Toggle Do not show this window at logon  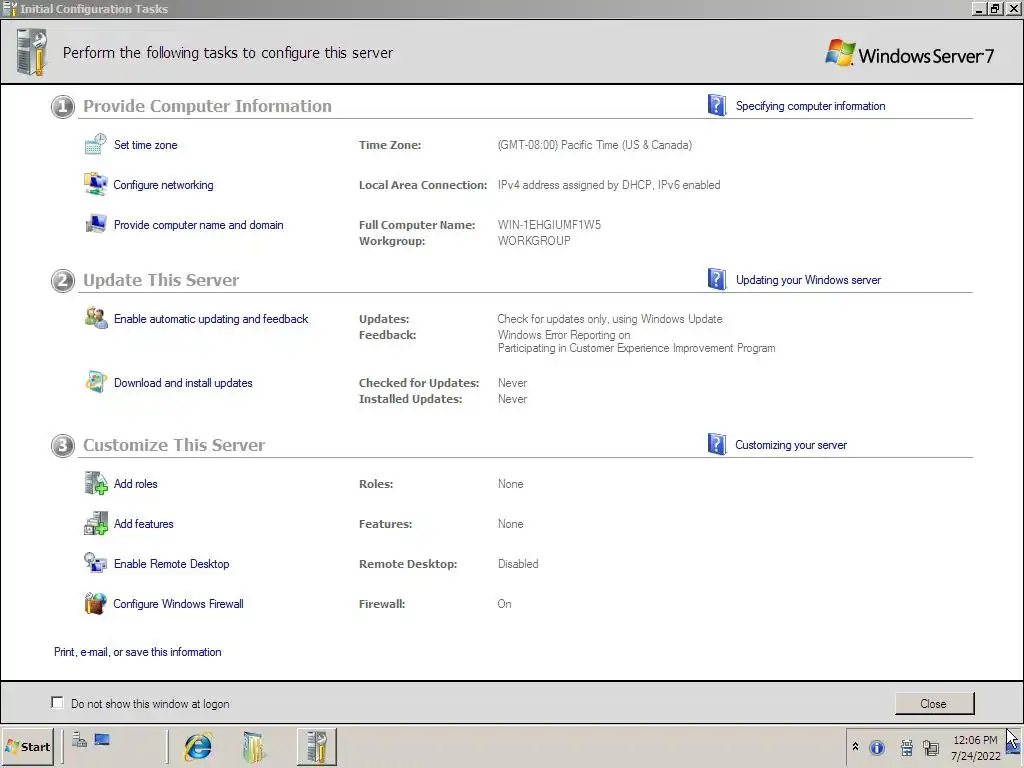point(57,703)
